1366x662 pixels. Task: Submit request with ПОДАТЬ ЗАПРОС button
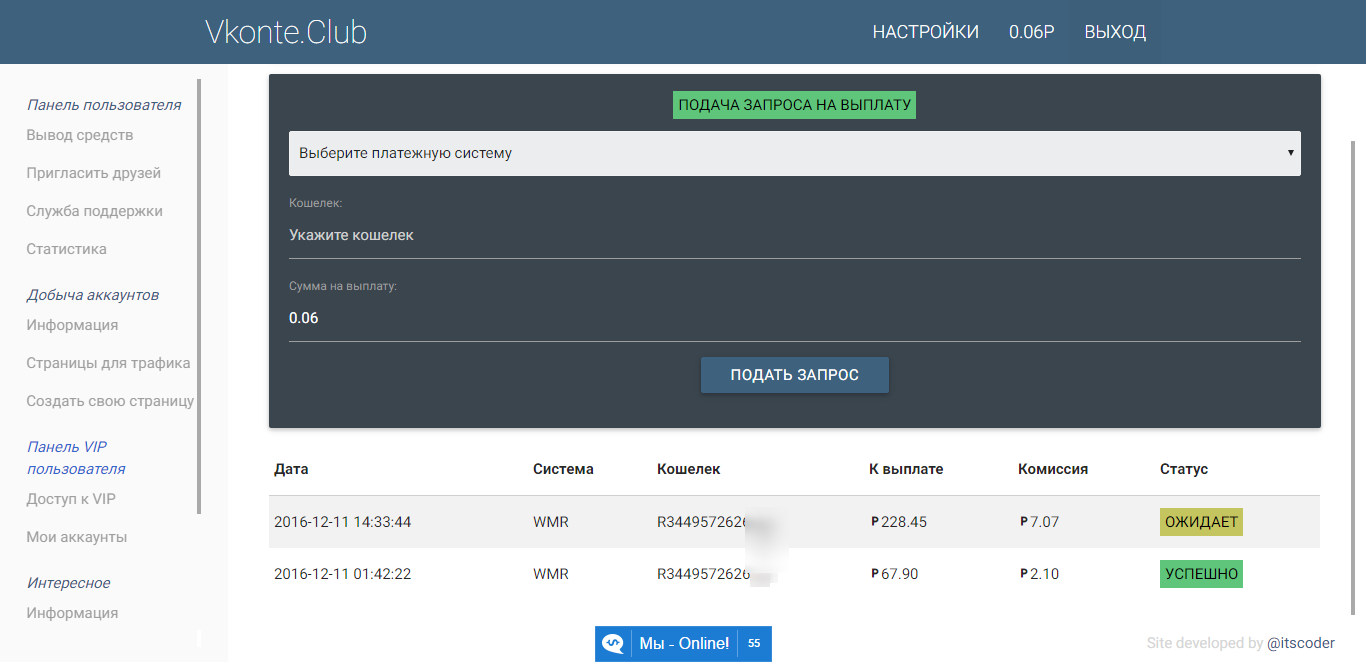pyautogui.click(x=795, y=375)
